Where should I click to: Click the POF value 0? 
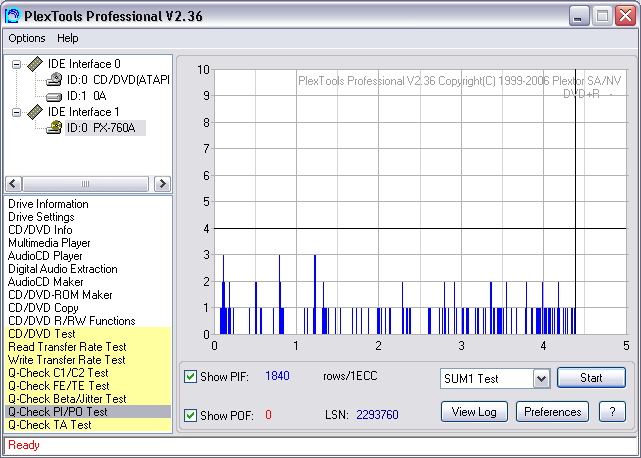268,415
